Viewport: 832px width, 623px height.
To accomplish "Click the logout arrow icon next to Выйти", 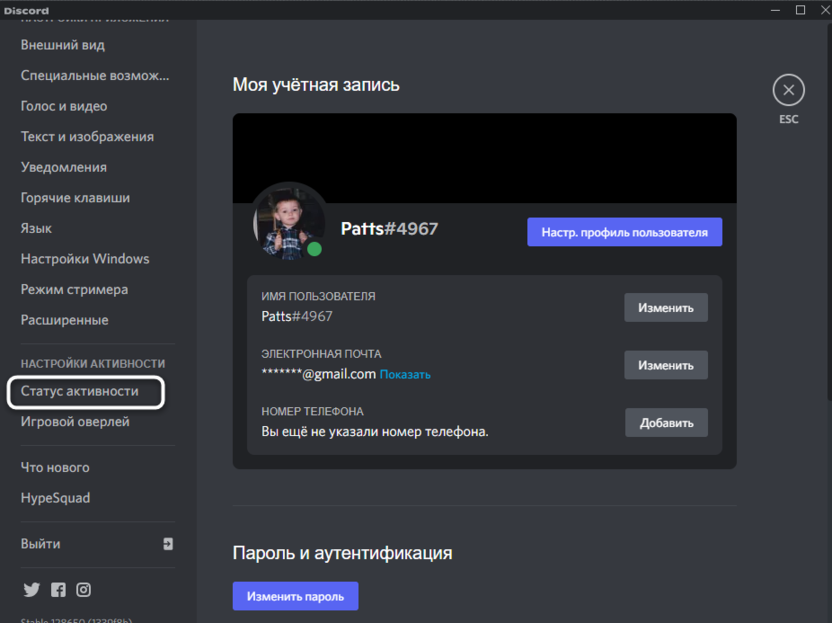I will click(168, 544).
